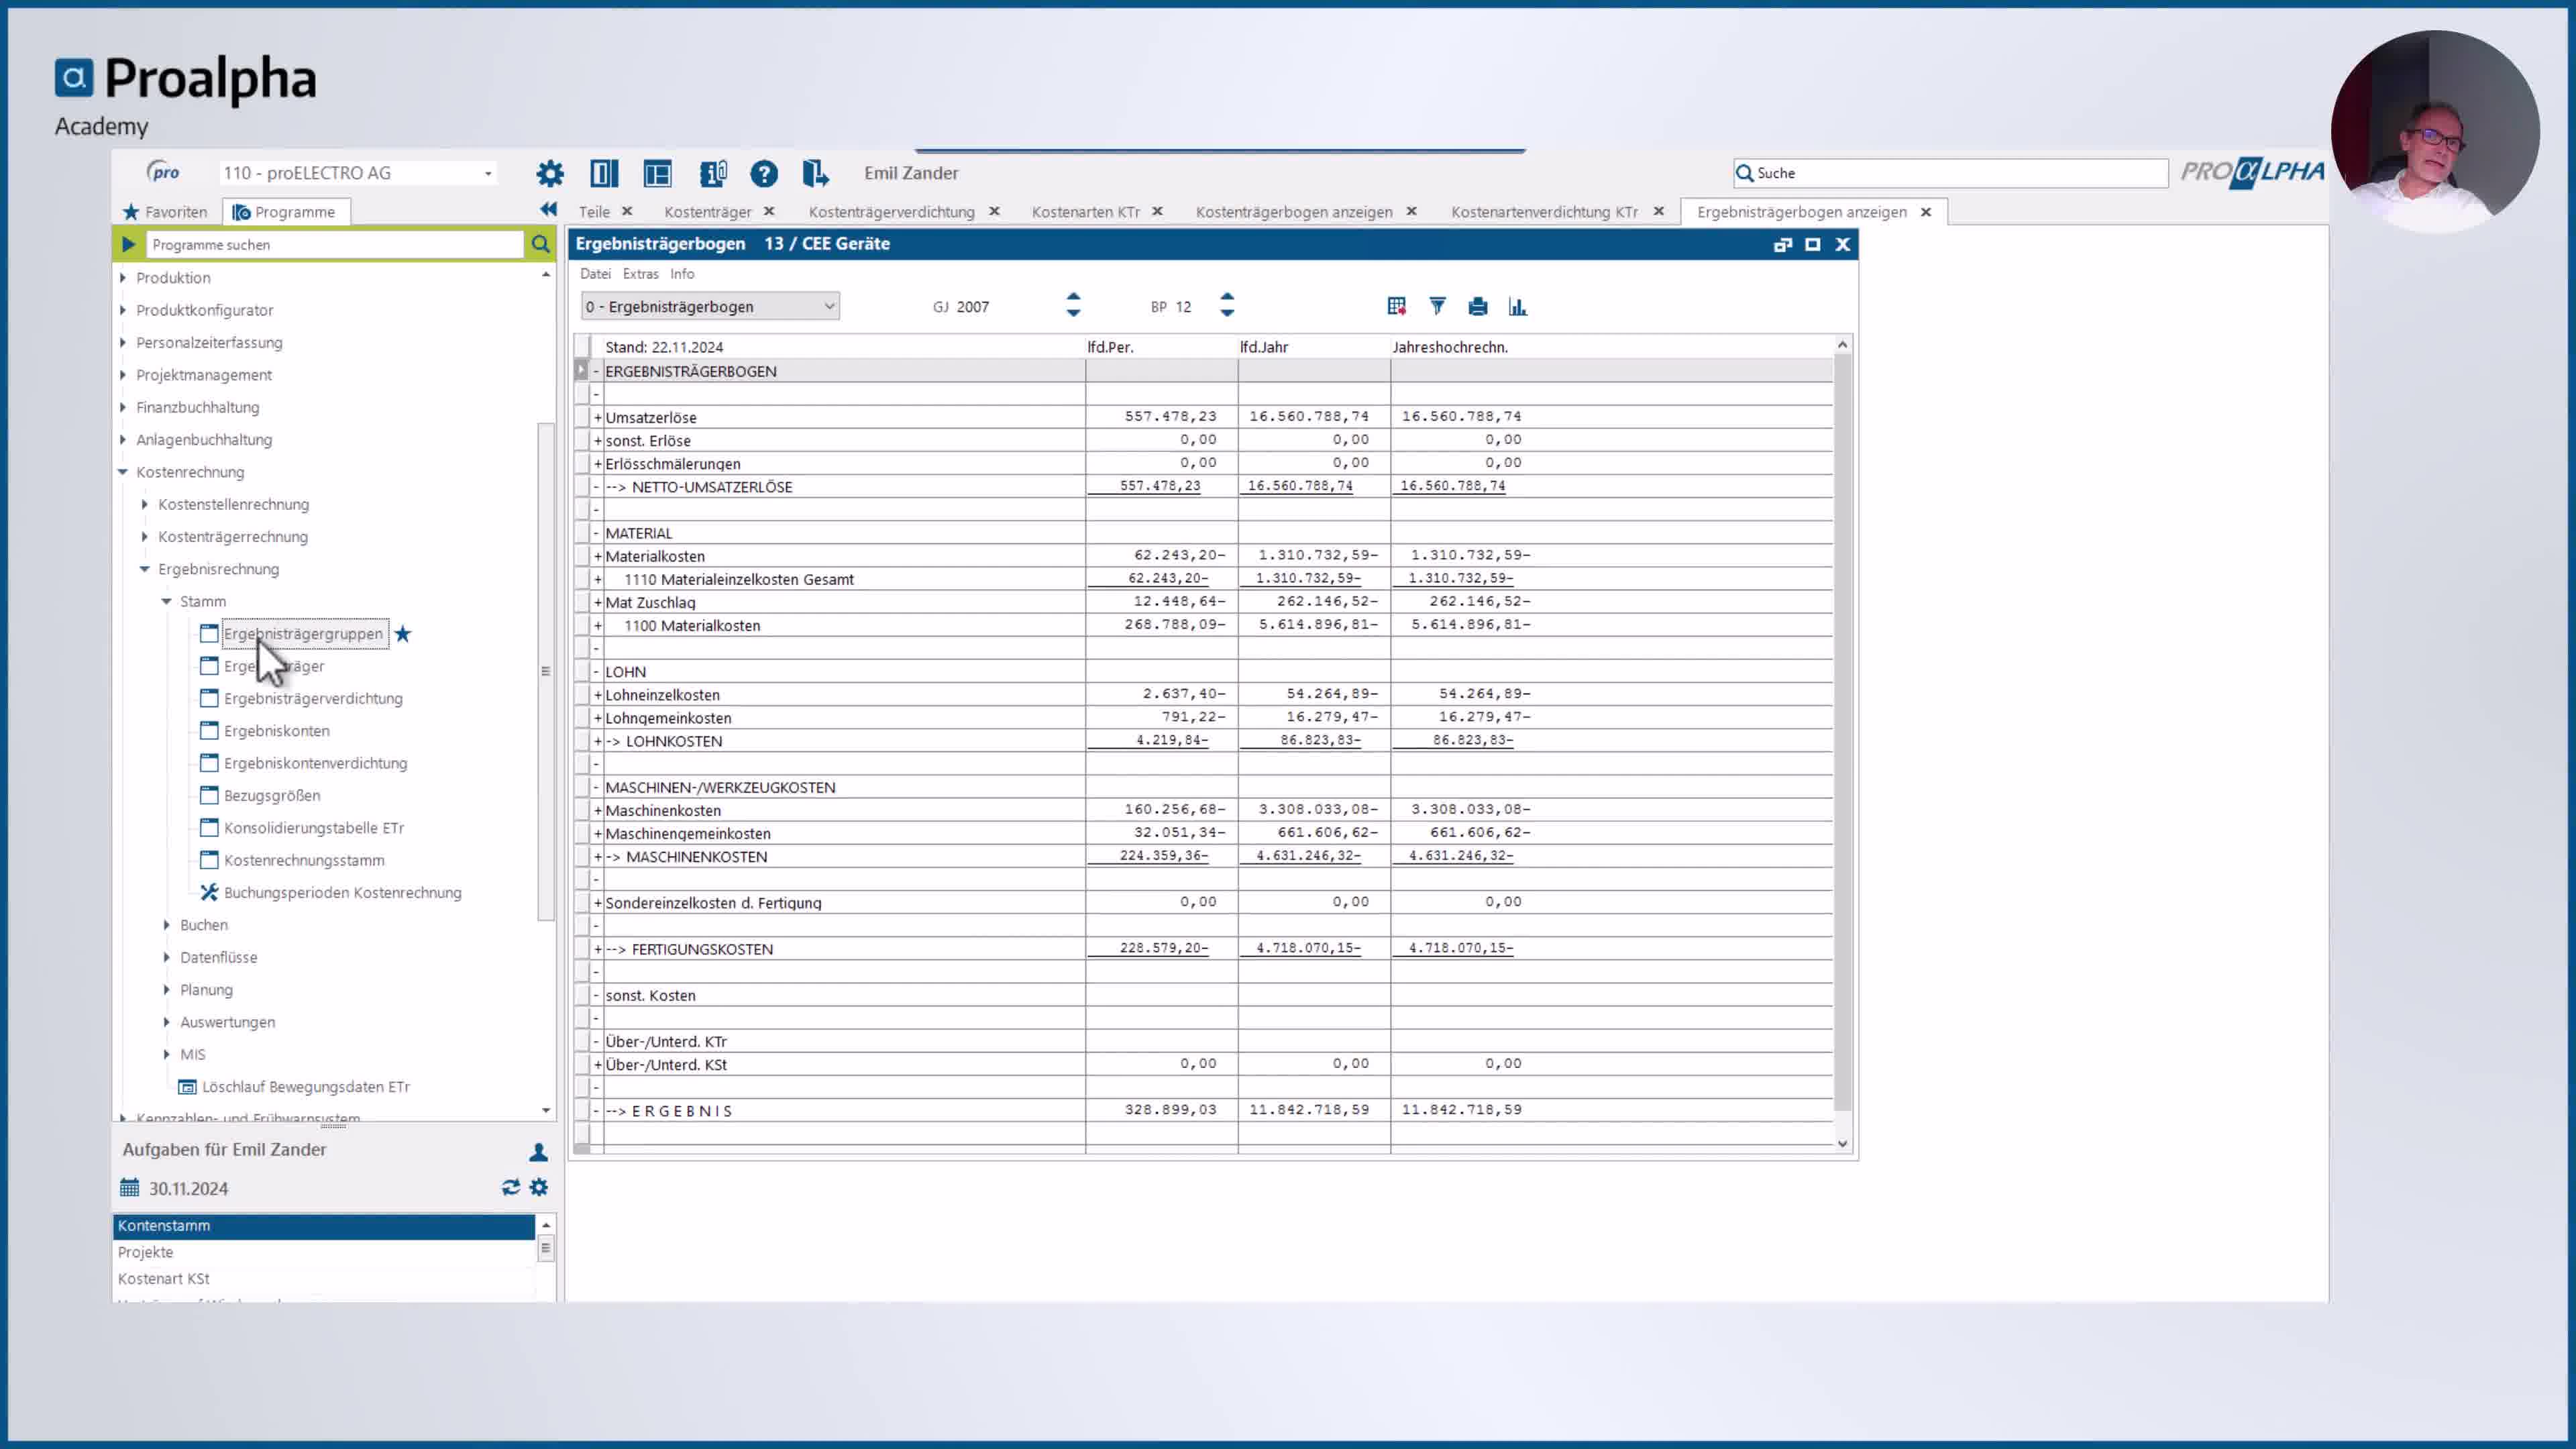This screenshot has width=2576, height=1449.
Task: Open the Extras menu
Action: [x=640, y=274]
